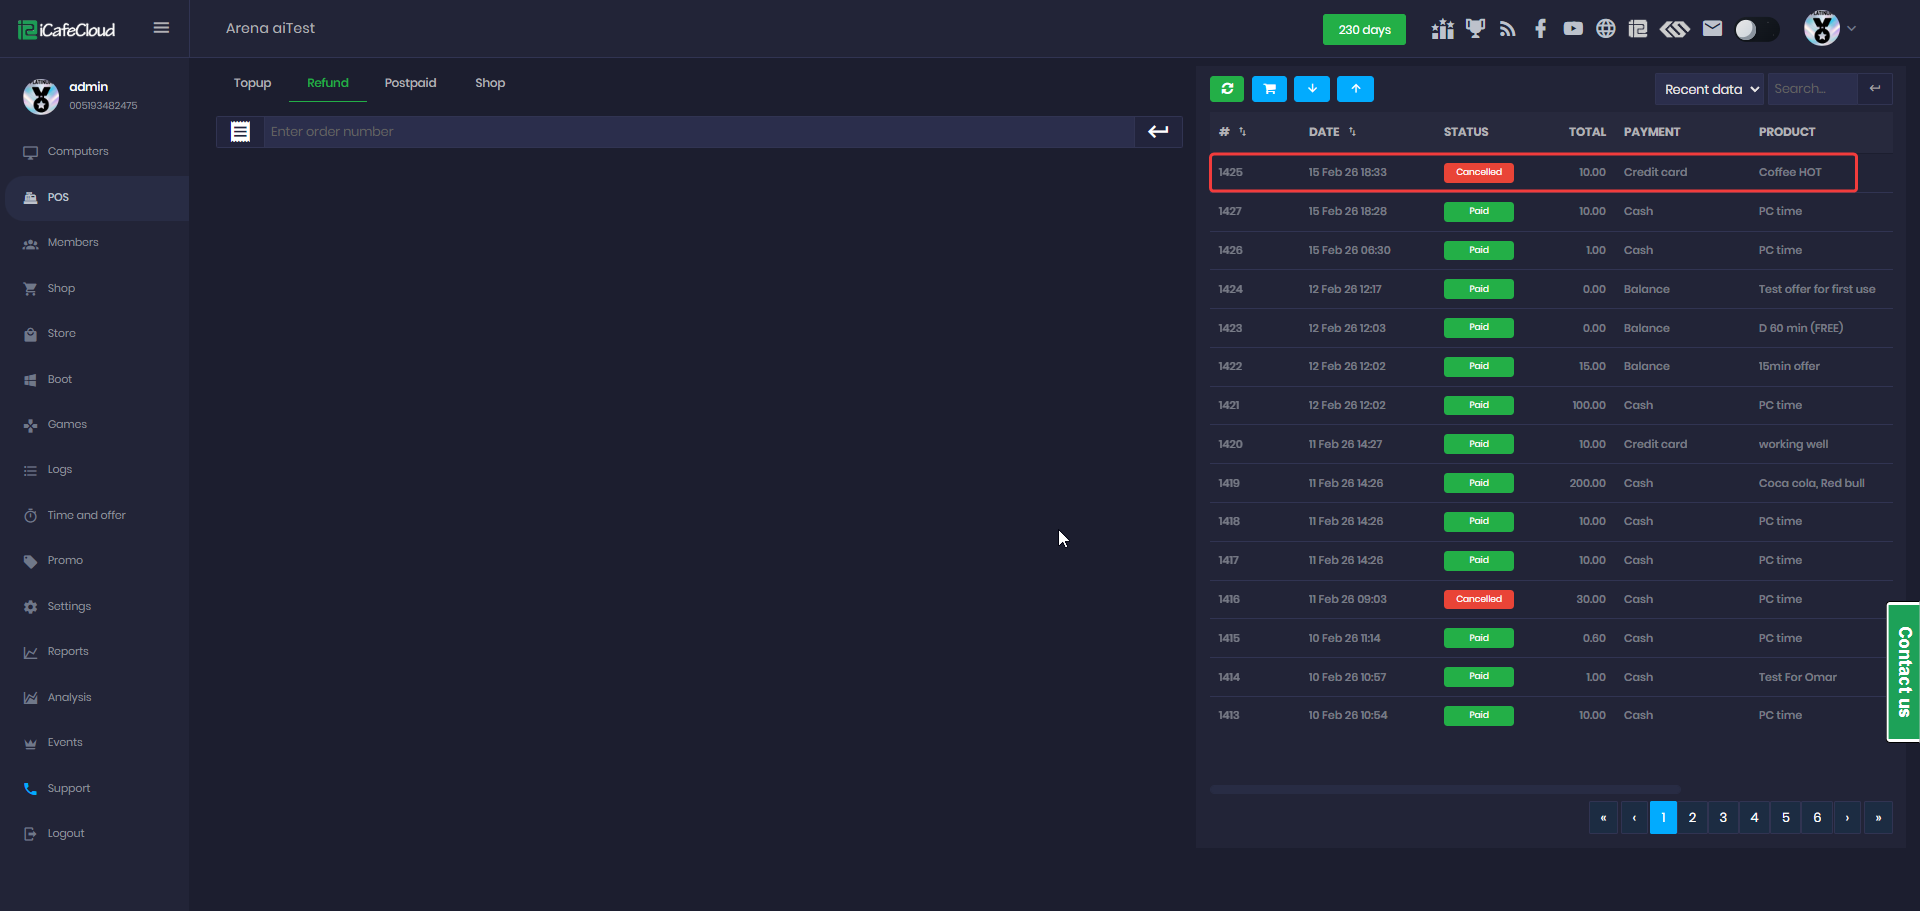Expand the admin avatar dropdown
Viewport: 1920px width, 911px height.
pos(1830,28)
